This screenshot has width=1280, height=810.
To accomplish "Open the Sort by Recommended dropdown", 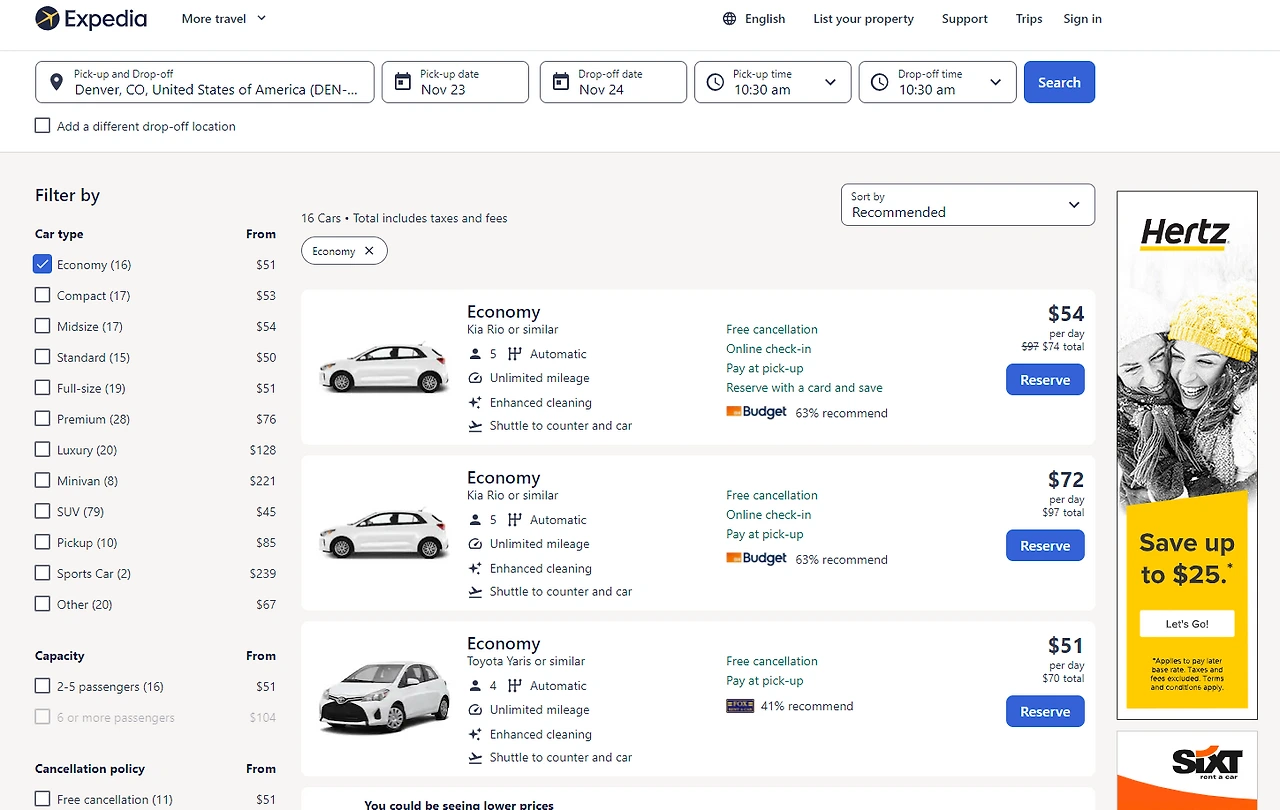I will pyautogui.click(x=967, y=205).
